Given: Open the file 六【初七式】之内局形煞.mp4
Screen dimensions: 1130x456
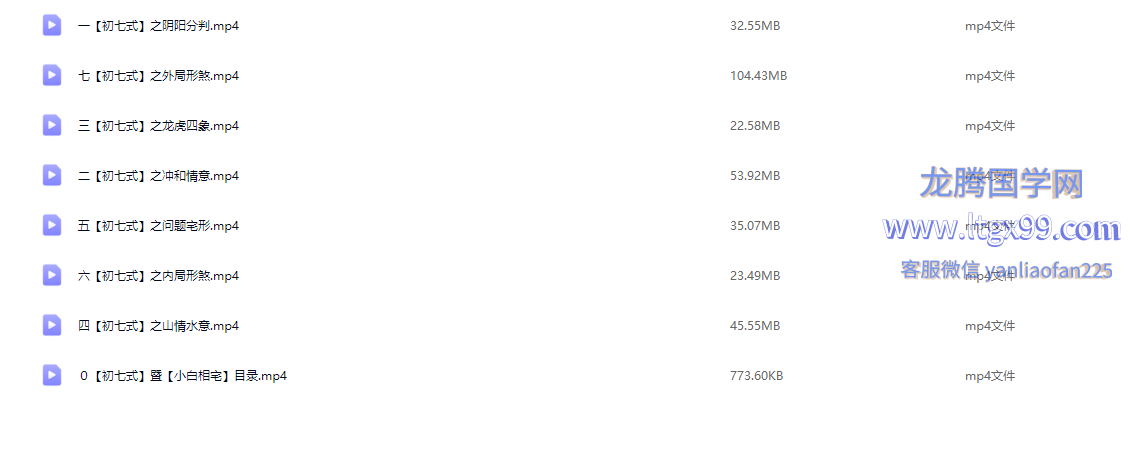Looking at the screenshot, I should 158,276.
